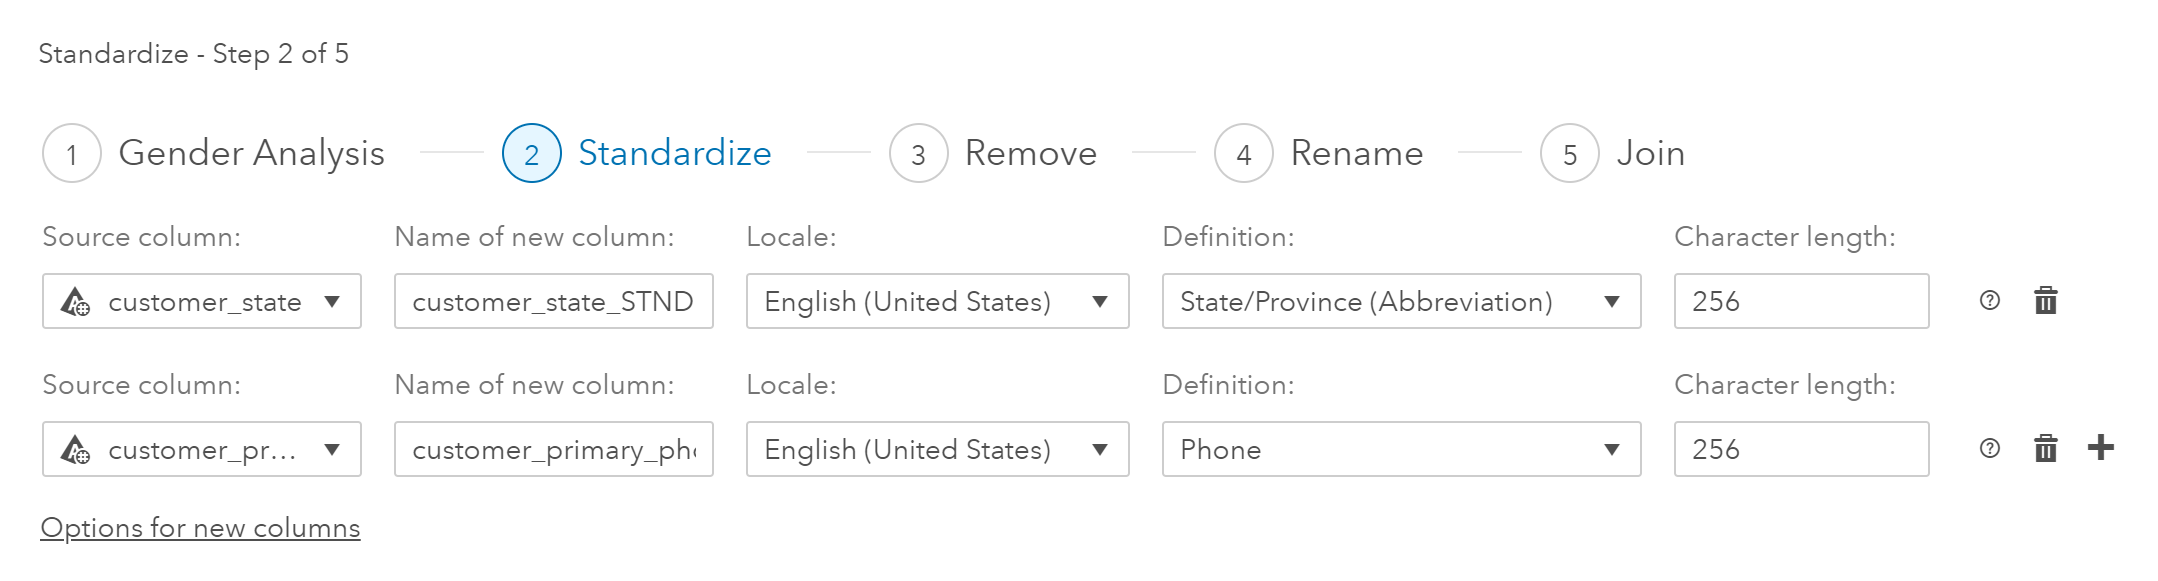The width and height of the screenshot is (2158, 581).
Task: Go to step 1 Gender Analysis
Action: pyautogui.click(x=72, y=154)
